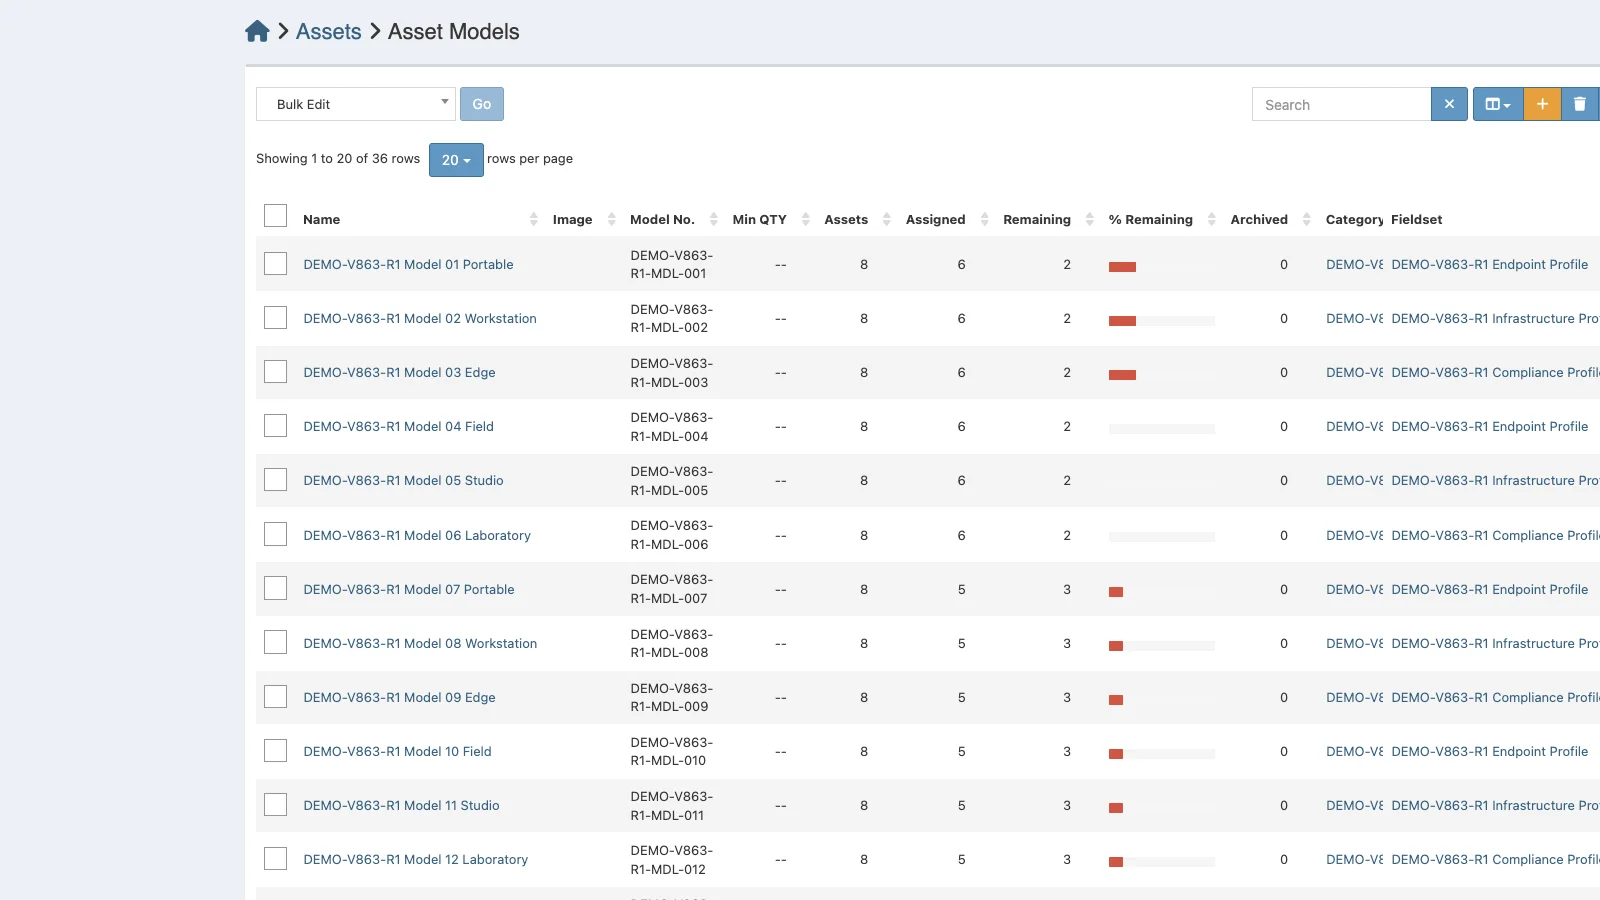1600x900 pixels.
Task: Sort by % Remaining column arrows
Action: pyautogui.click(x=1212, y=219)
